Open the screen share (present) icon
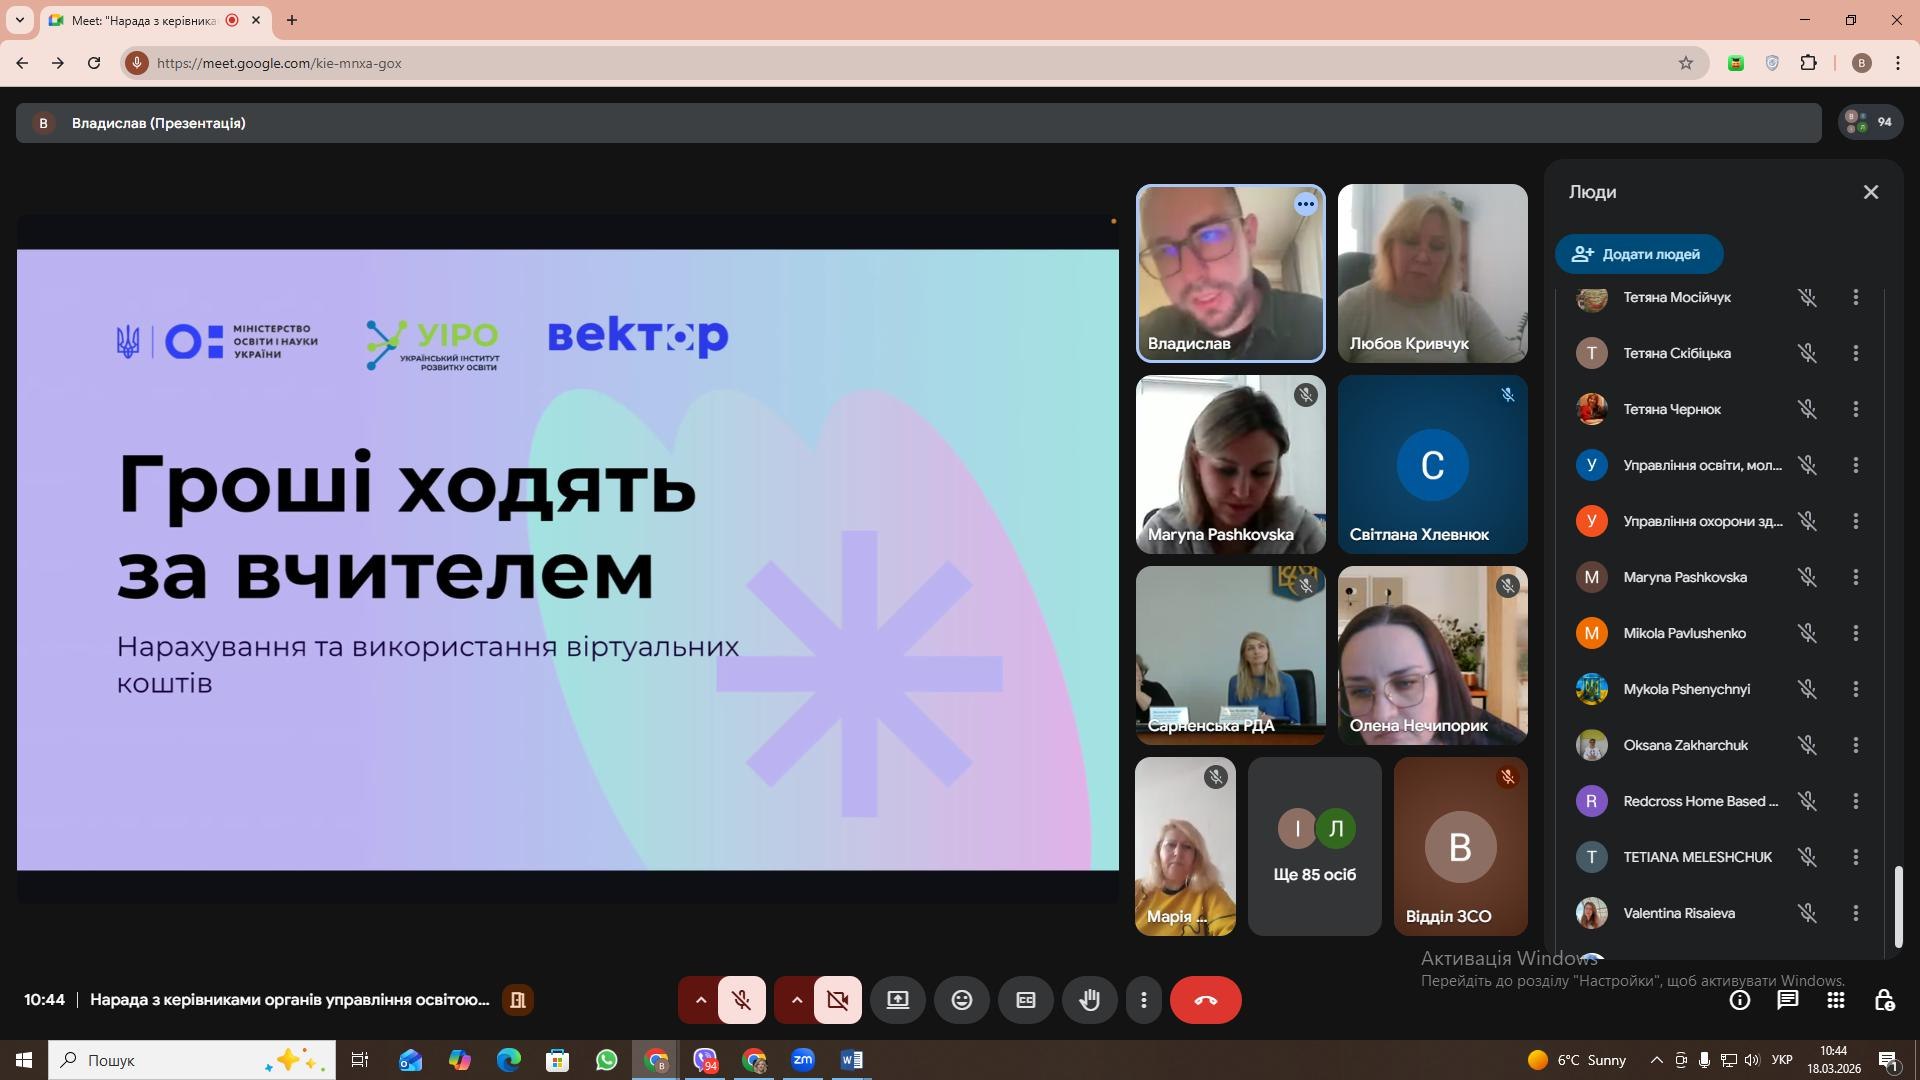Screen dimensions: 1920x1080 pyautogui.click(x=897, y=999)
